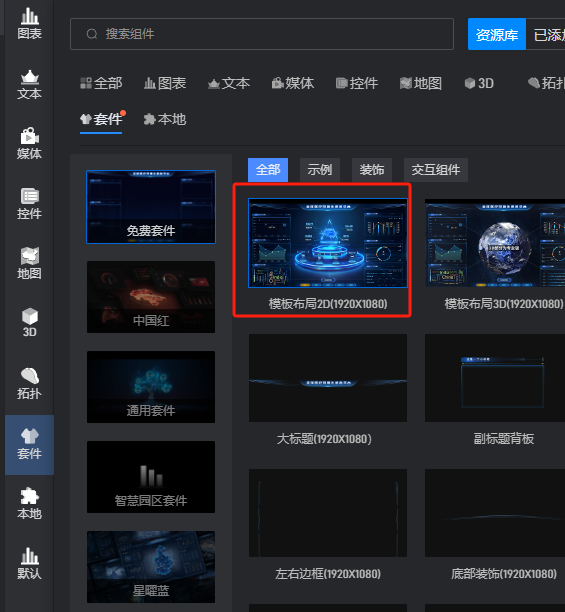
Task: Open the 默认 default sidebar icon
Action: coord(29,564)
